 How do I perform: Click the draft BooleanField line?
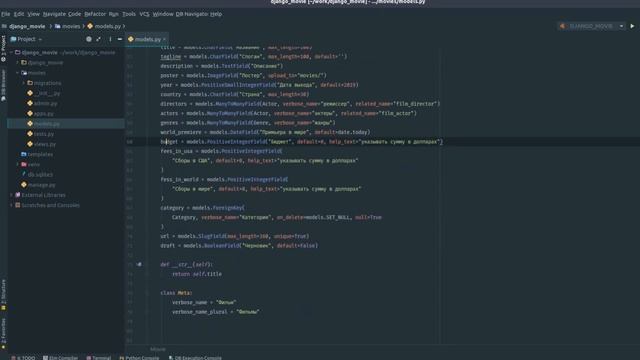point(239,246)
